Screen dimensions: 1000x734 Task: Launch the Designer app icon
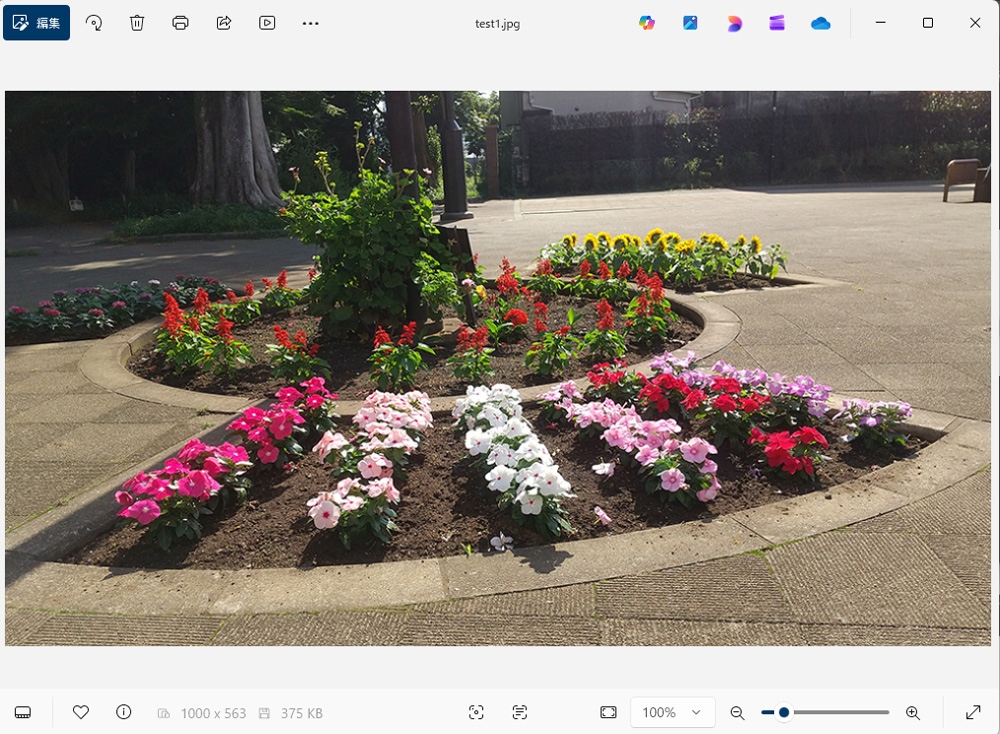tap(734, 22)
